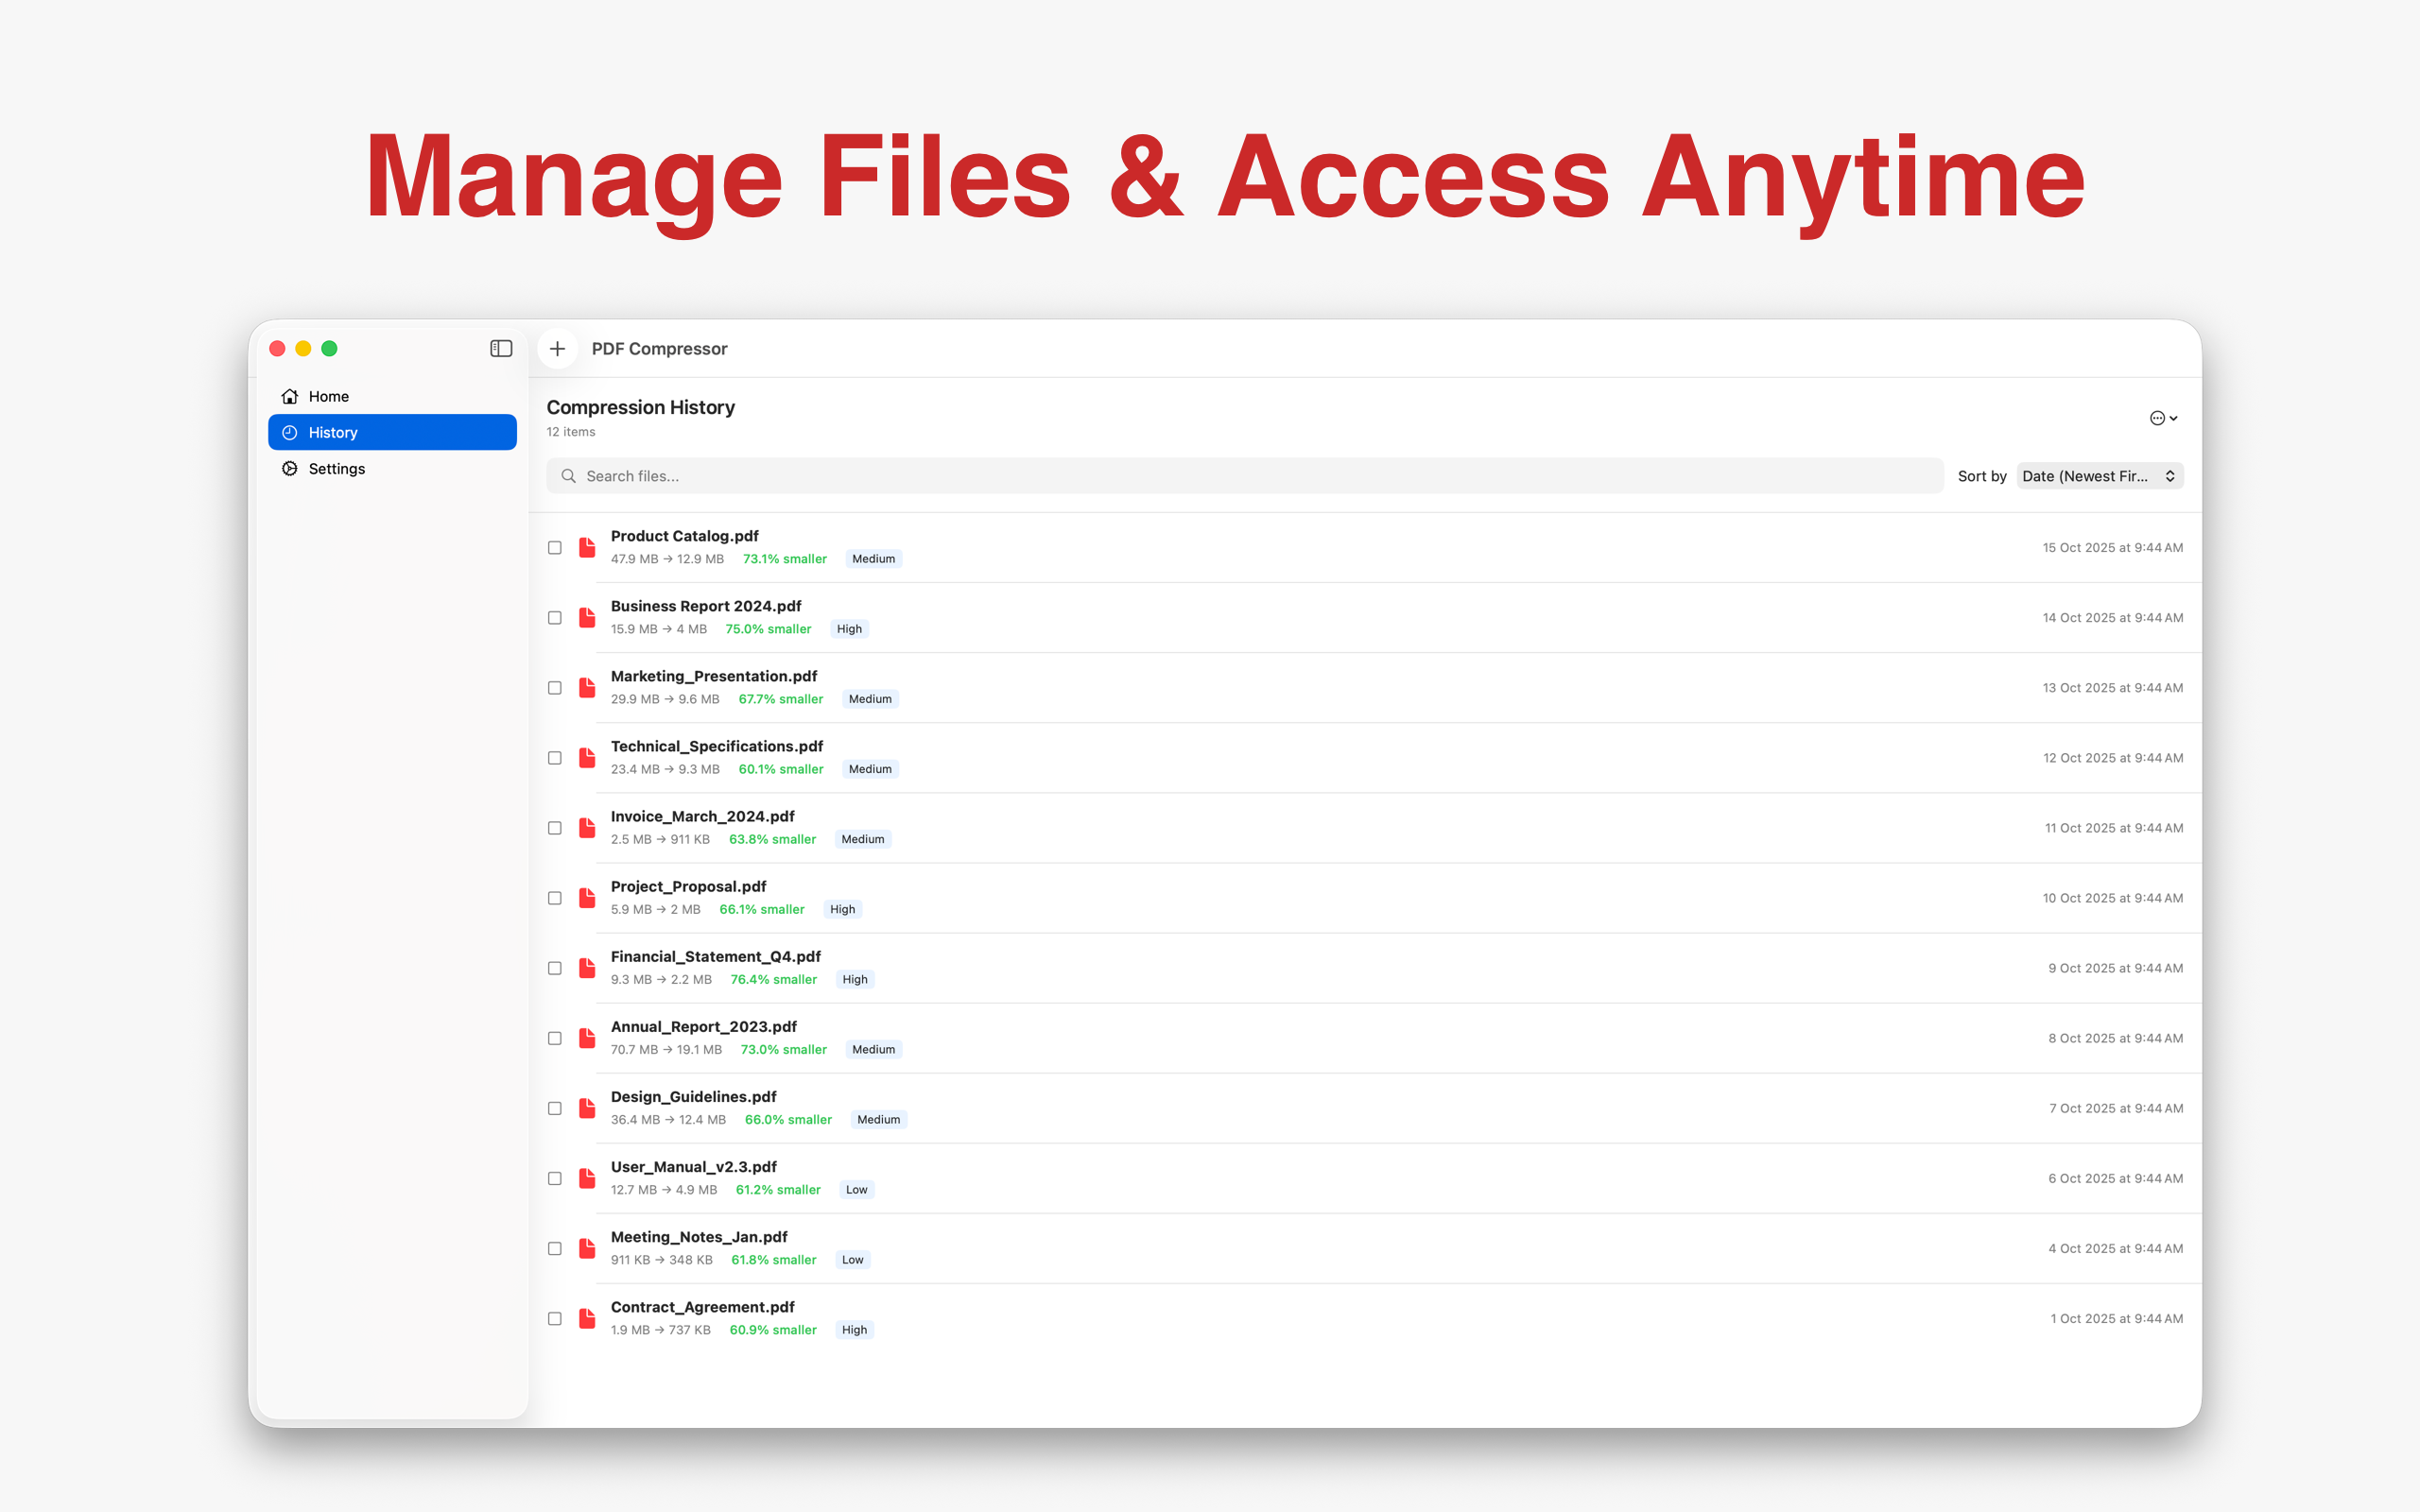Screen dimensions: 2420x1512
Task: Click the 76.4% smaller label
Action: (773, 979)
